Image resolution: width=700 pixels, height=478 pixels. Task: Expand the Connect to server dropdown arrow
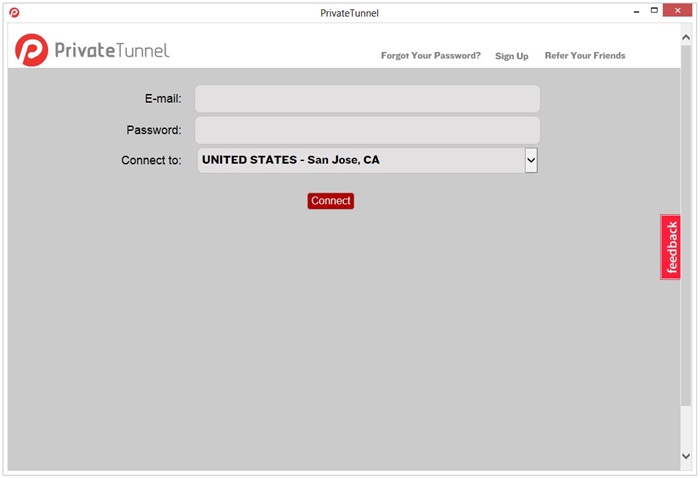[x=531, y=160]
